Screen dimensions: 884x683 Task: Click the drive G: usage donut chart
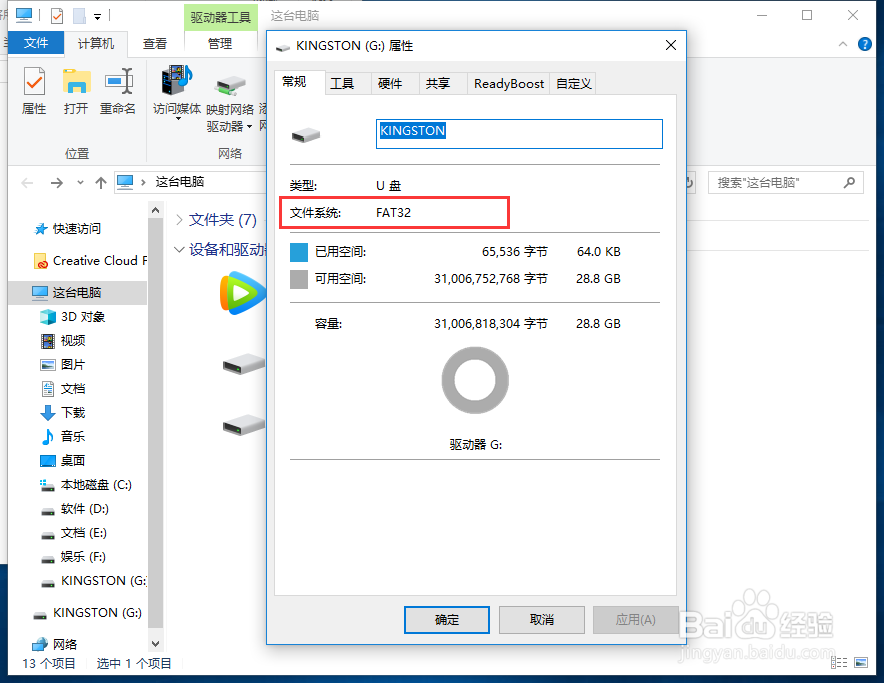pyautogui.click(x=475, y=380)
